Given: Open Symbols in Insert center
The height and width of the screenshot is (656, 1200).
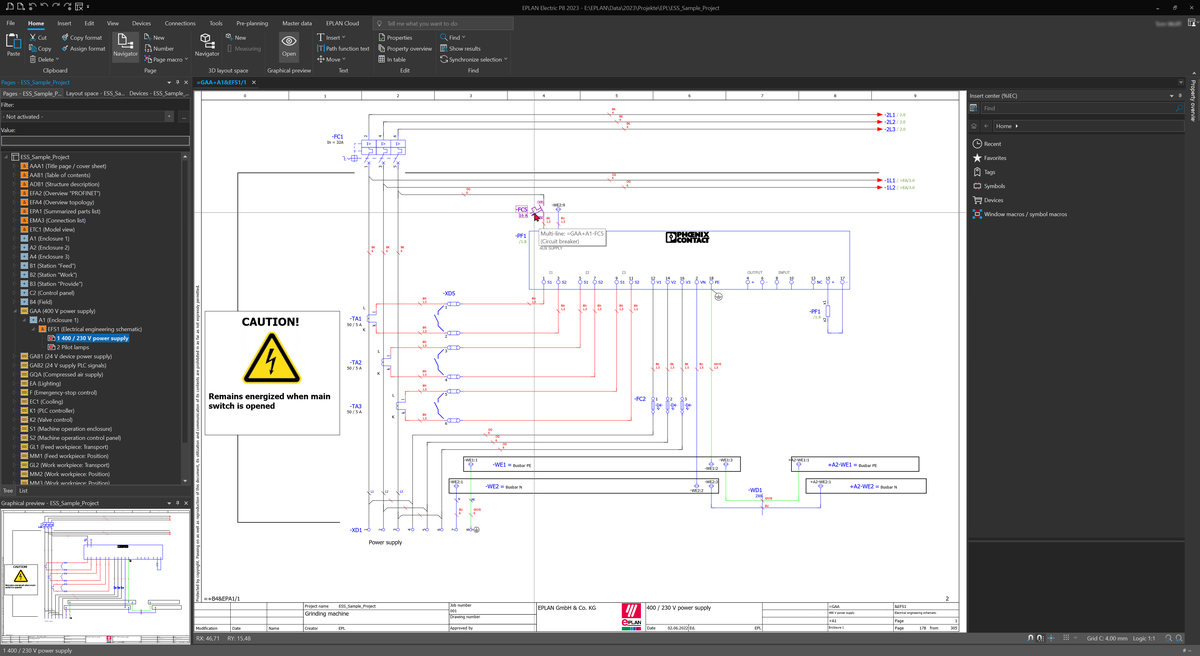Looking at the screenshot, I should pyautogui.click(x=994, y=186).
